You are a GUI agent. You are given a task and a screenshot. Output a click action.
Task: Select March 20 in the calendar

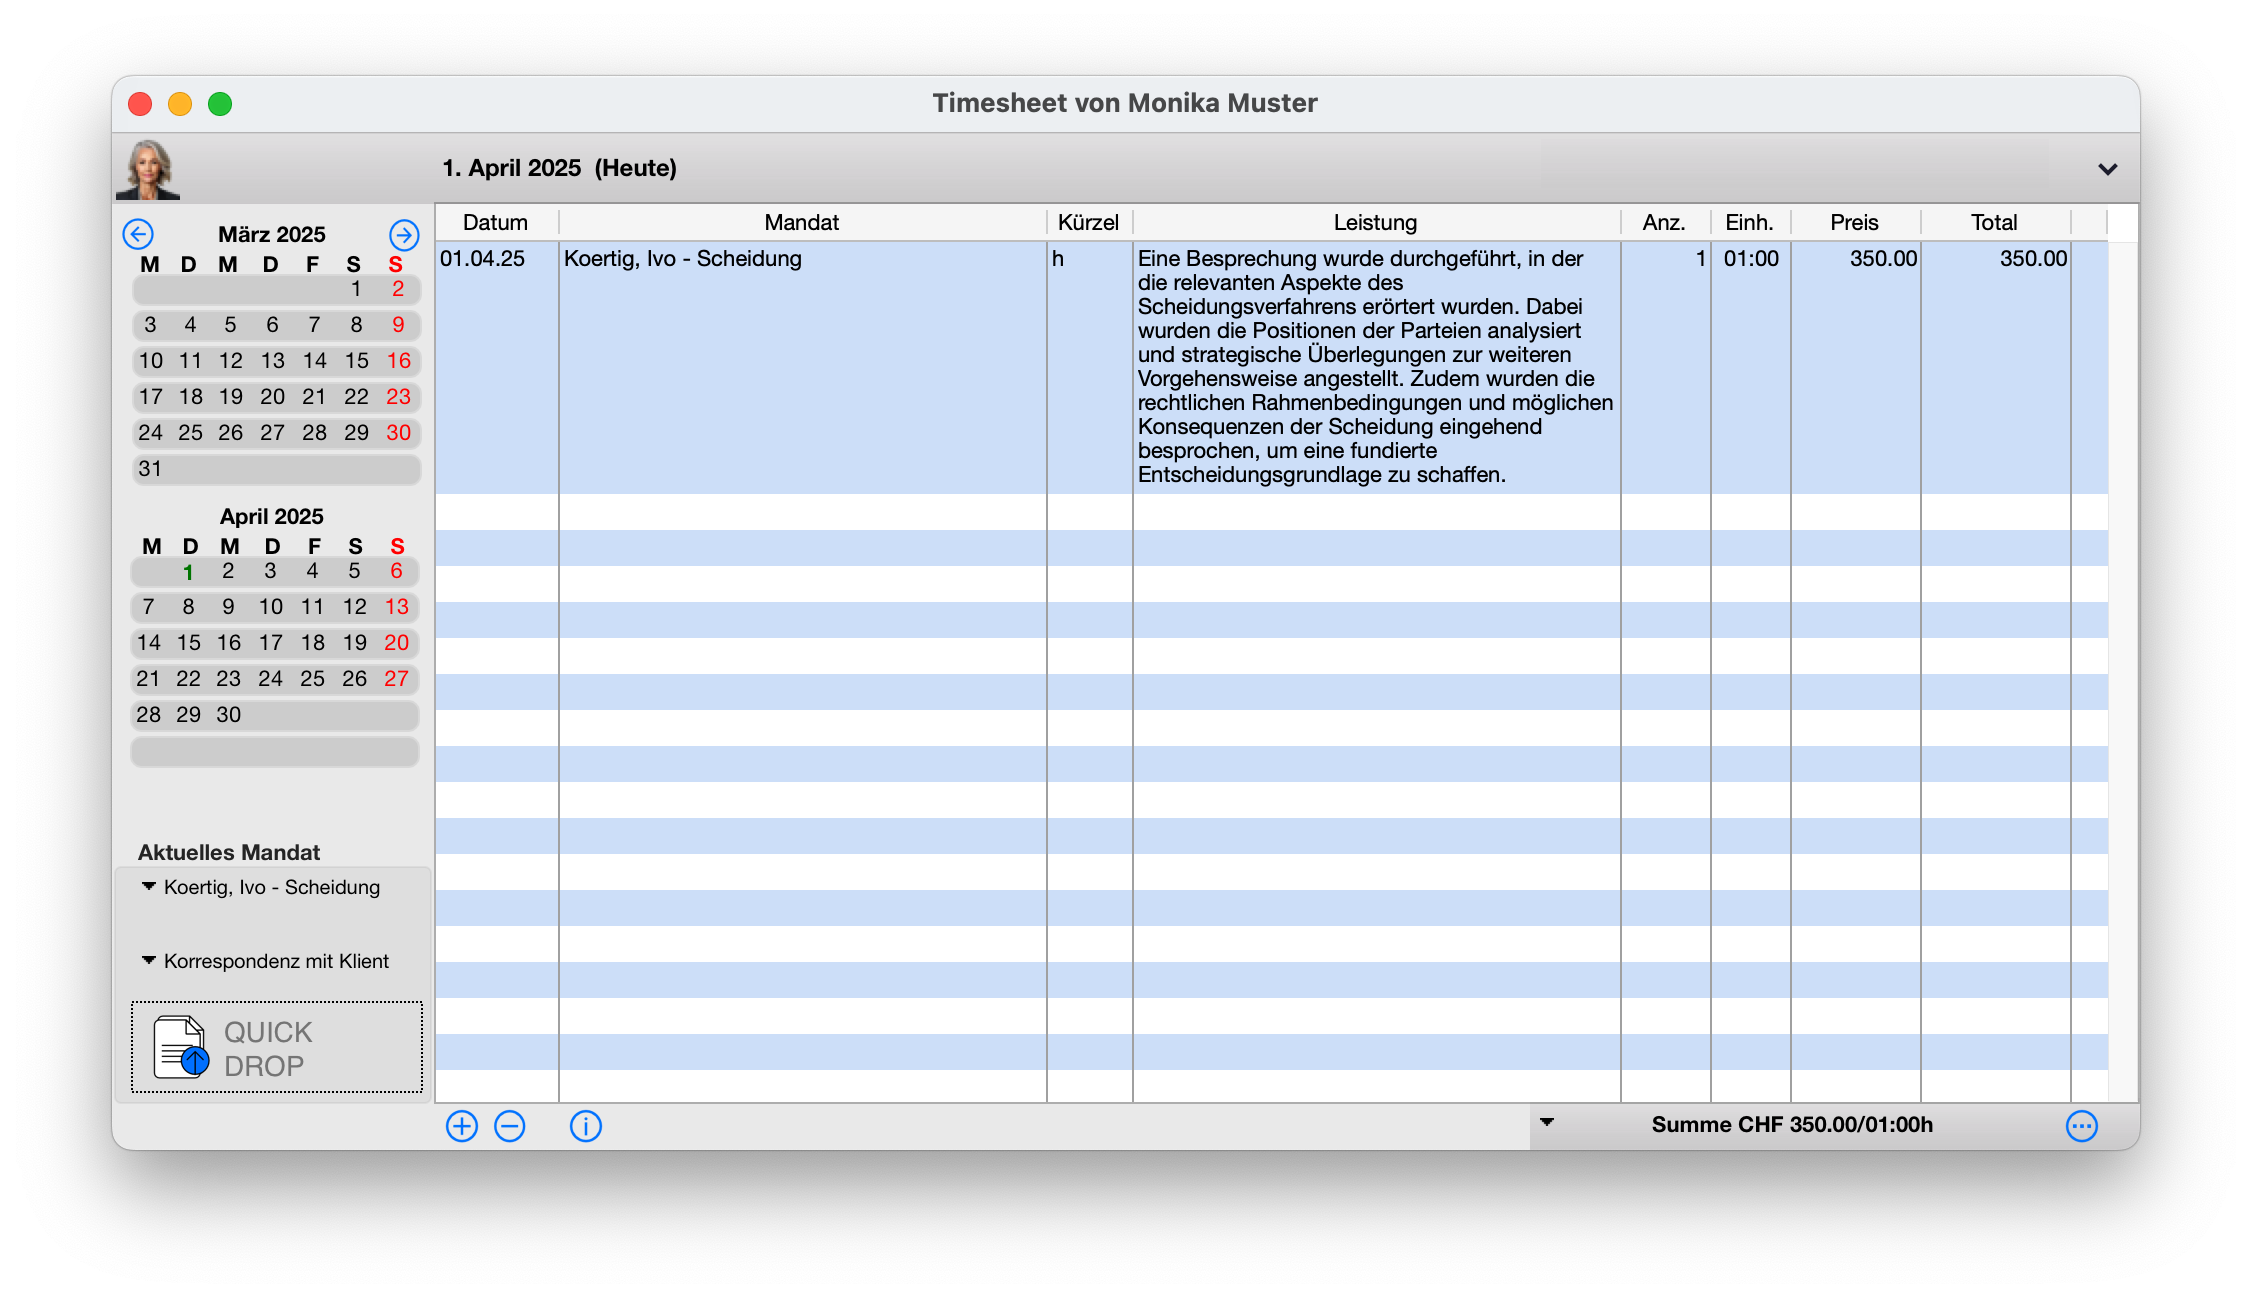coord(273,397)
